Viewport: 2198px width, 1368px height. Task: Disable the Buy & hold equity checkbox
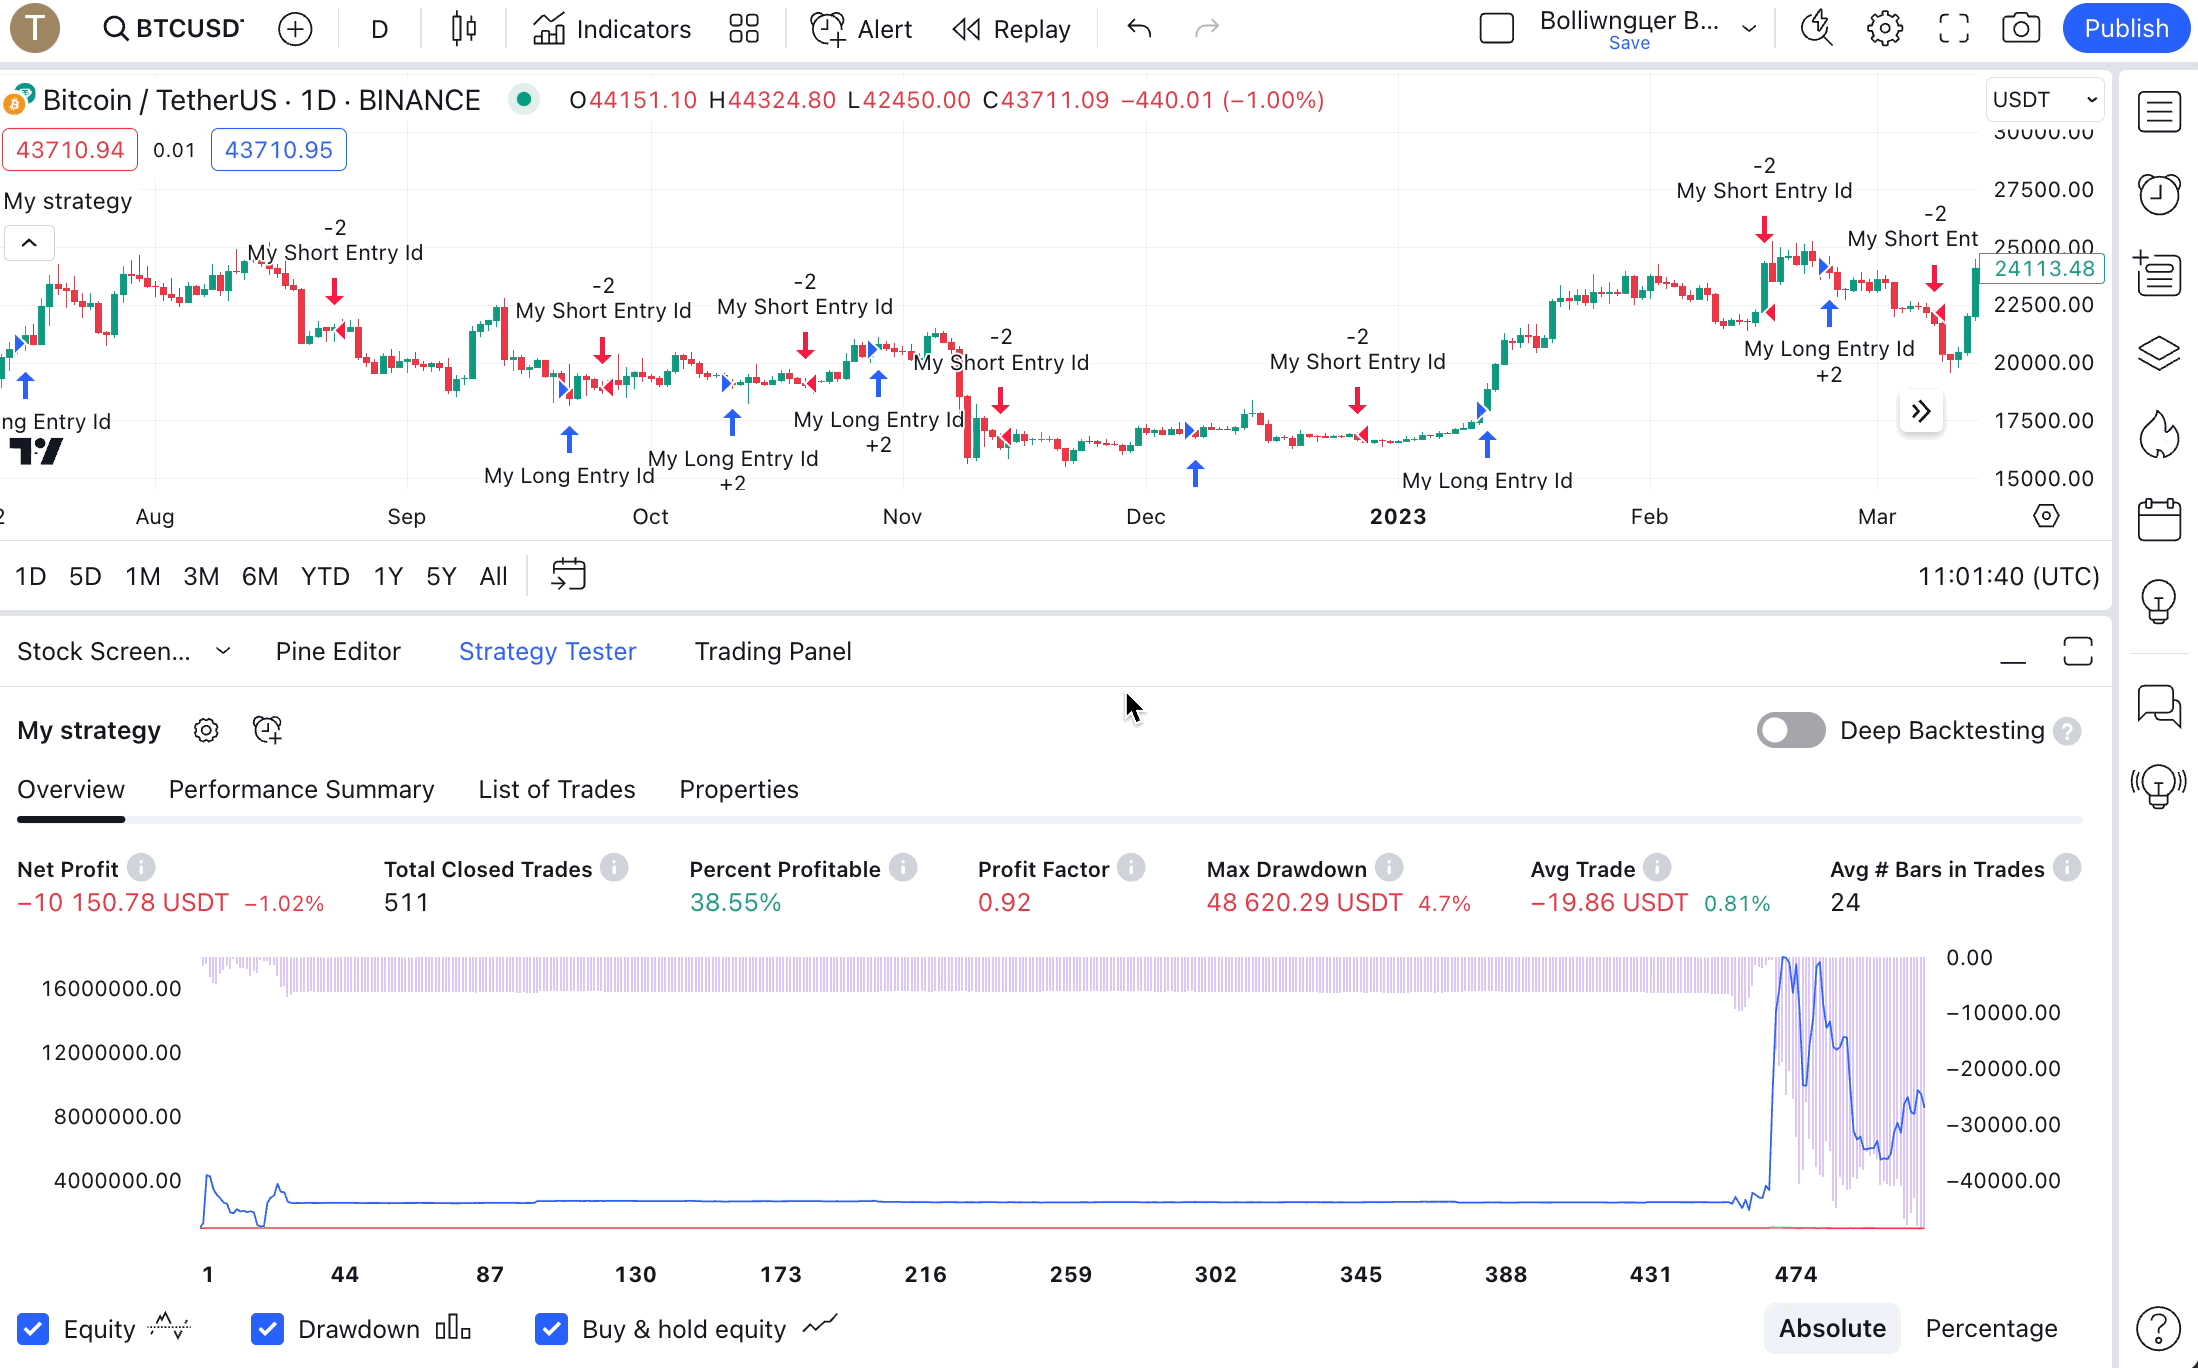click(x=551, y=1329)
